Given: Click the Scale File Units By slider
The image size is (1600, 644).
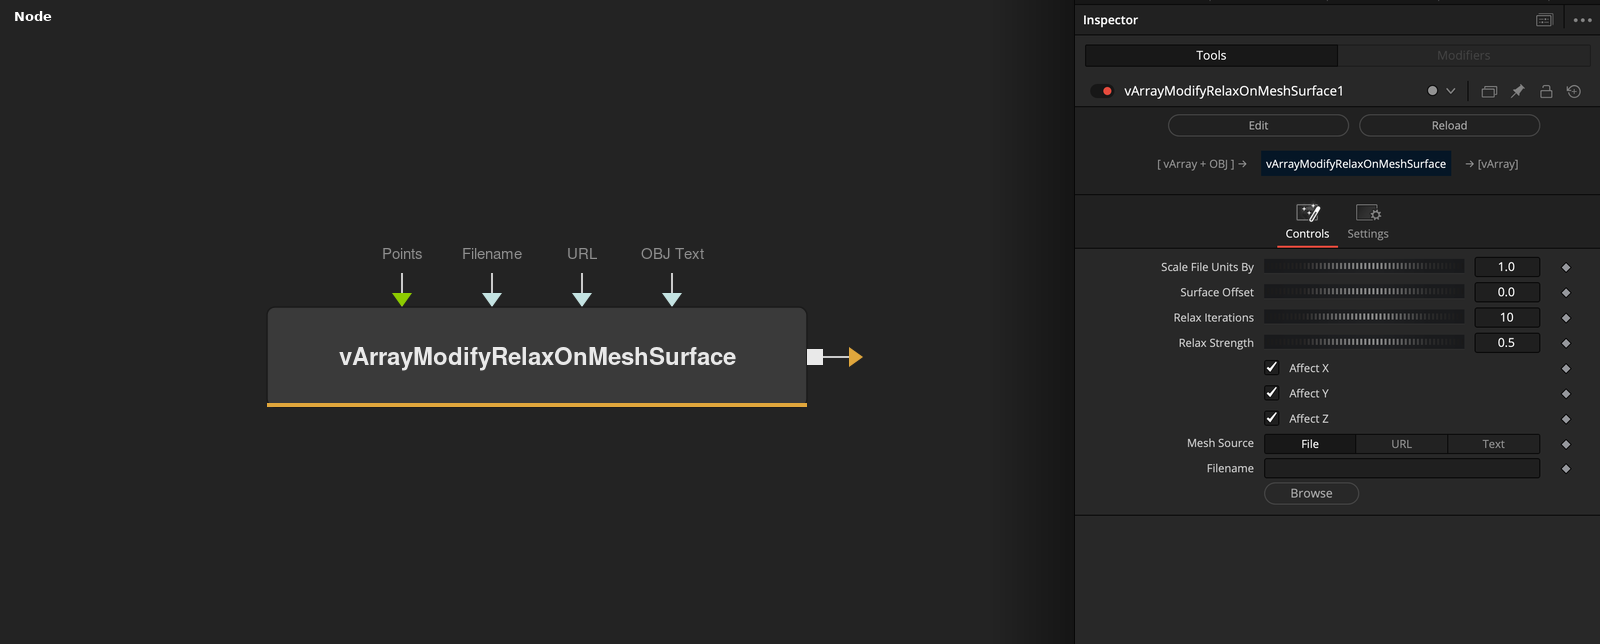Looking at the screenshot, I should [x=1364, y=266].
